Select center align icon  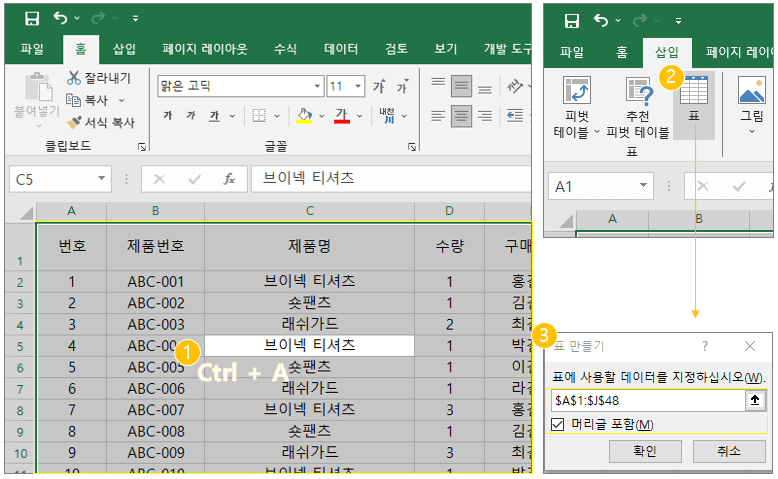pos(461,116)
